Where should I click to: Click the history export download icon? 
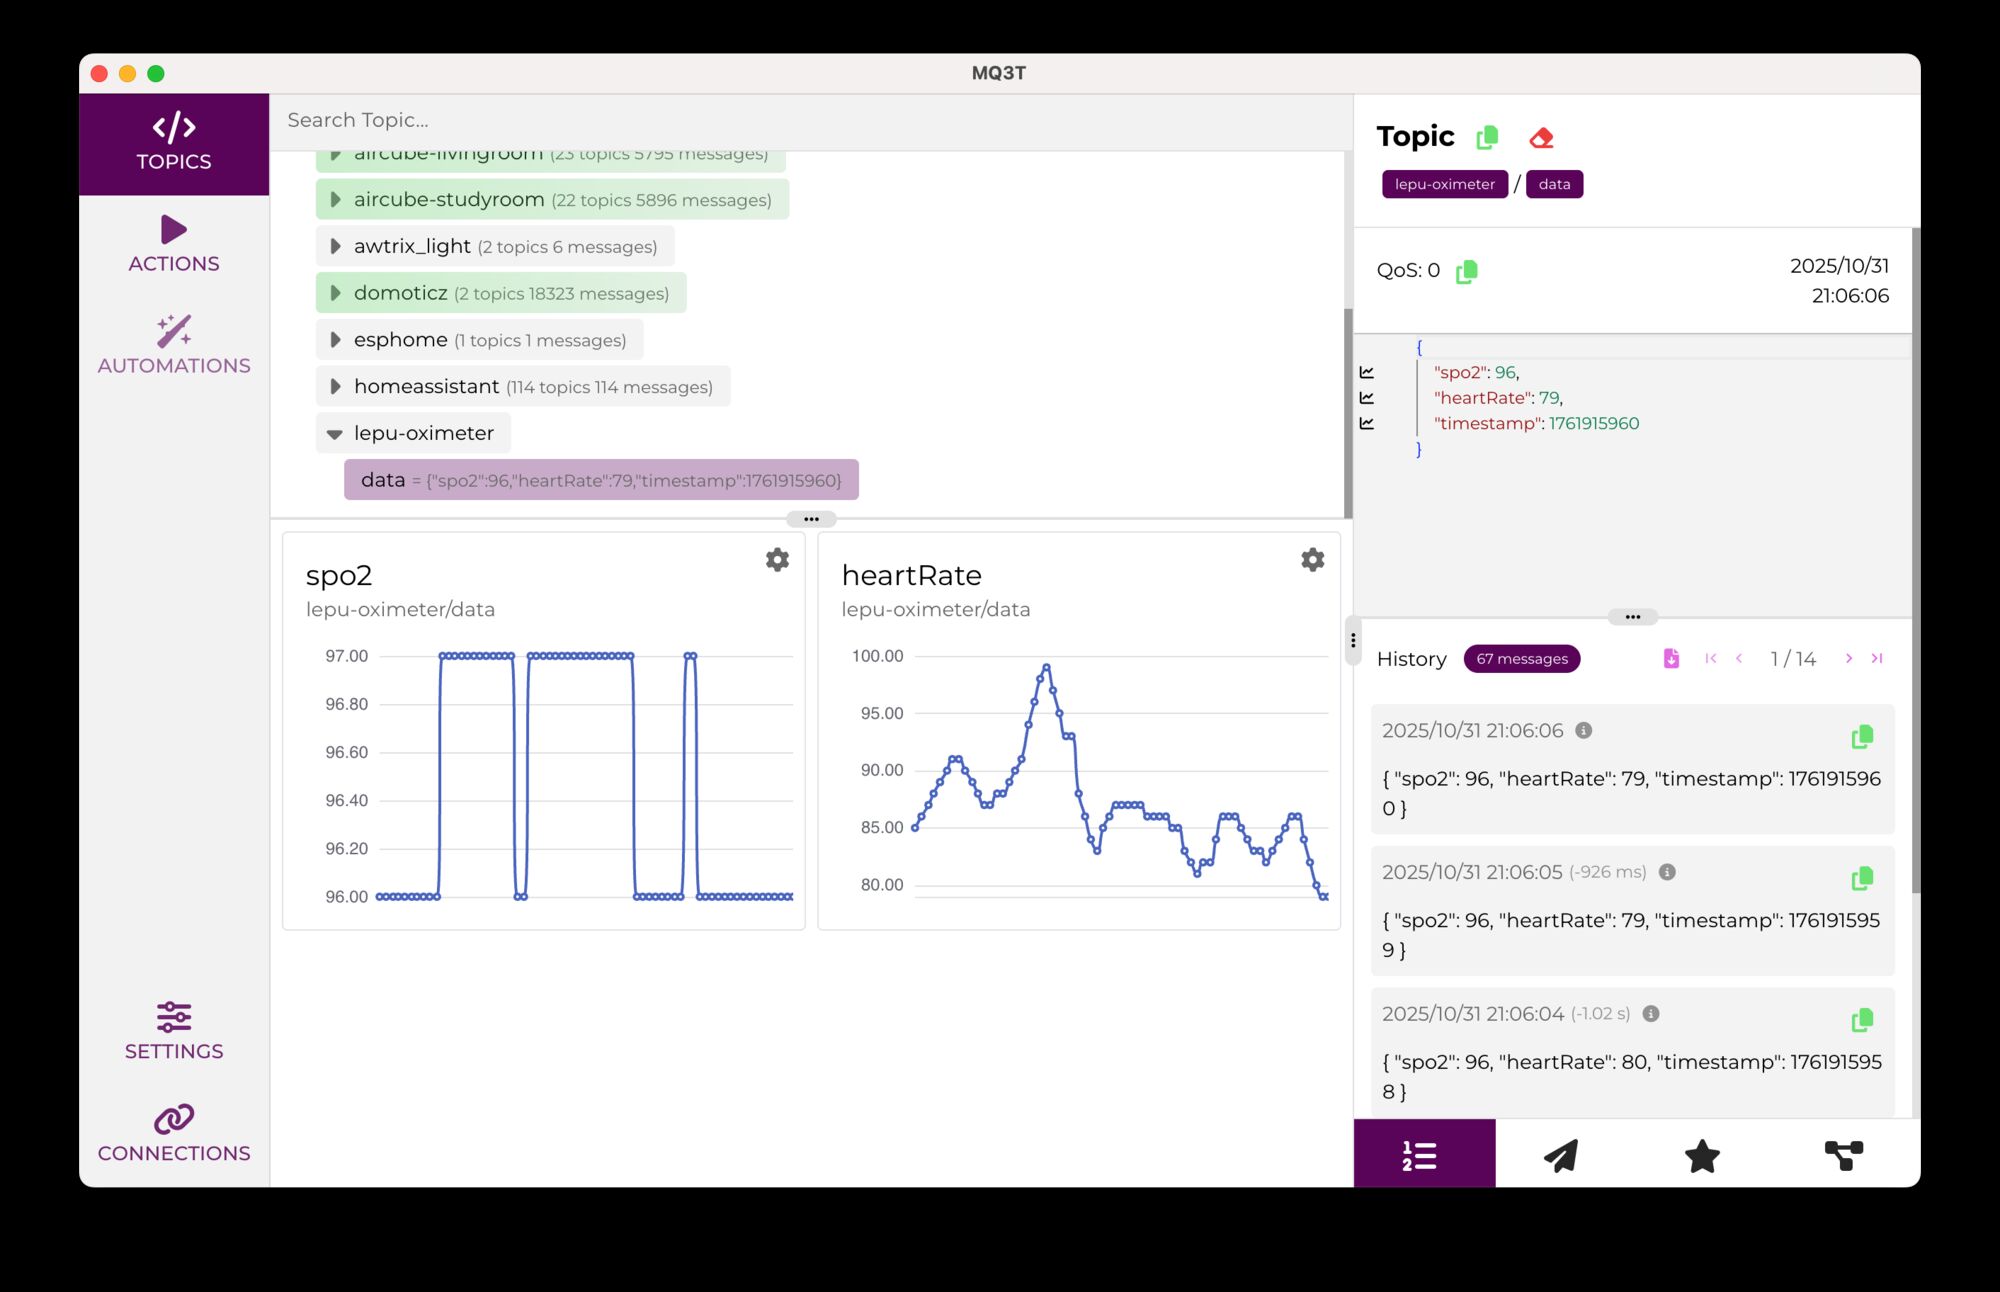(x=1671, y=658)
